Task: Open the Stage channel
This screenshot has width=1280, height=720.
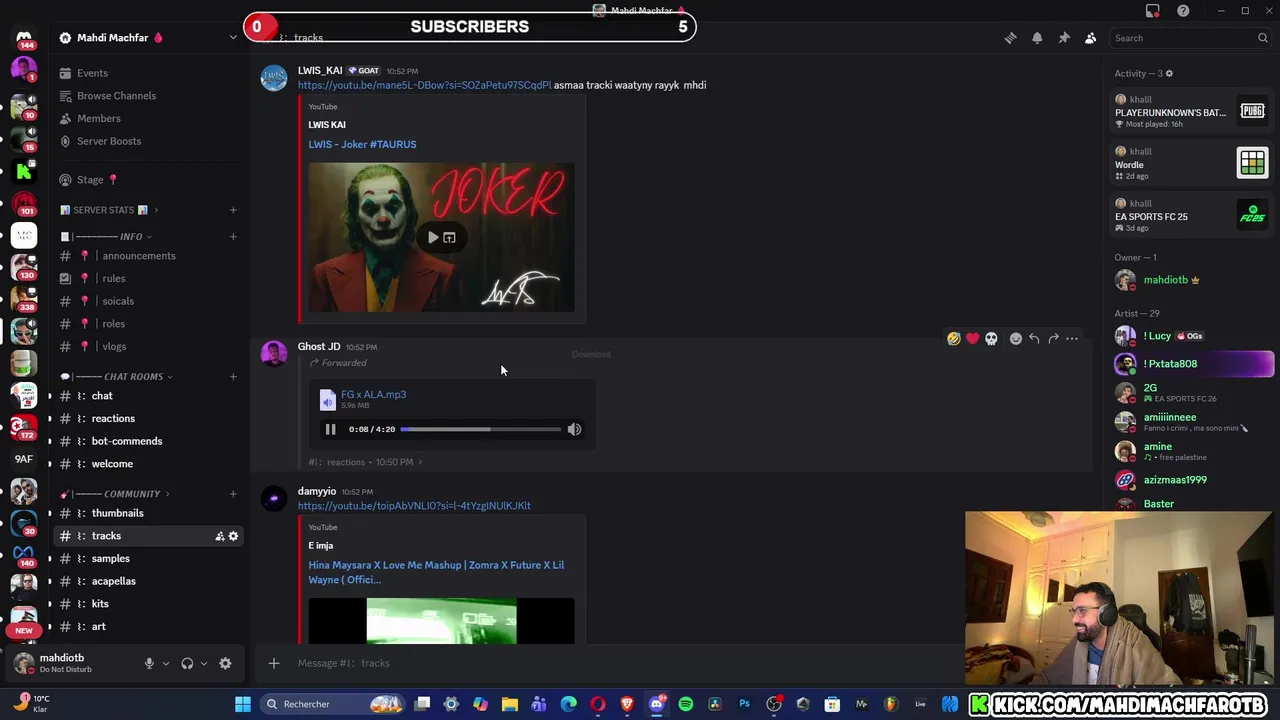Action: [x=90, y=180]
